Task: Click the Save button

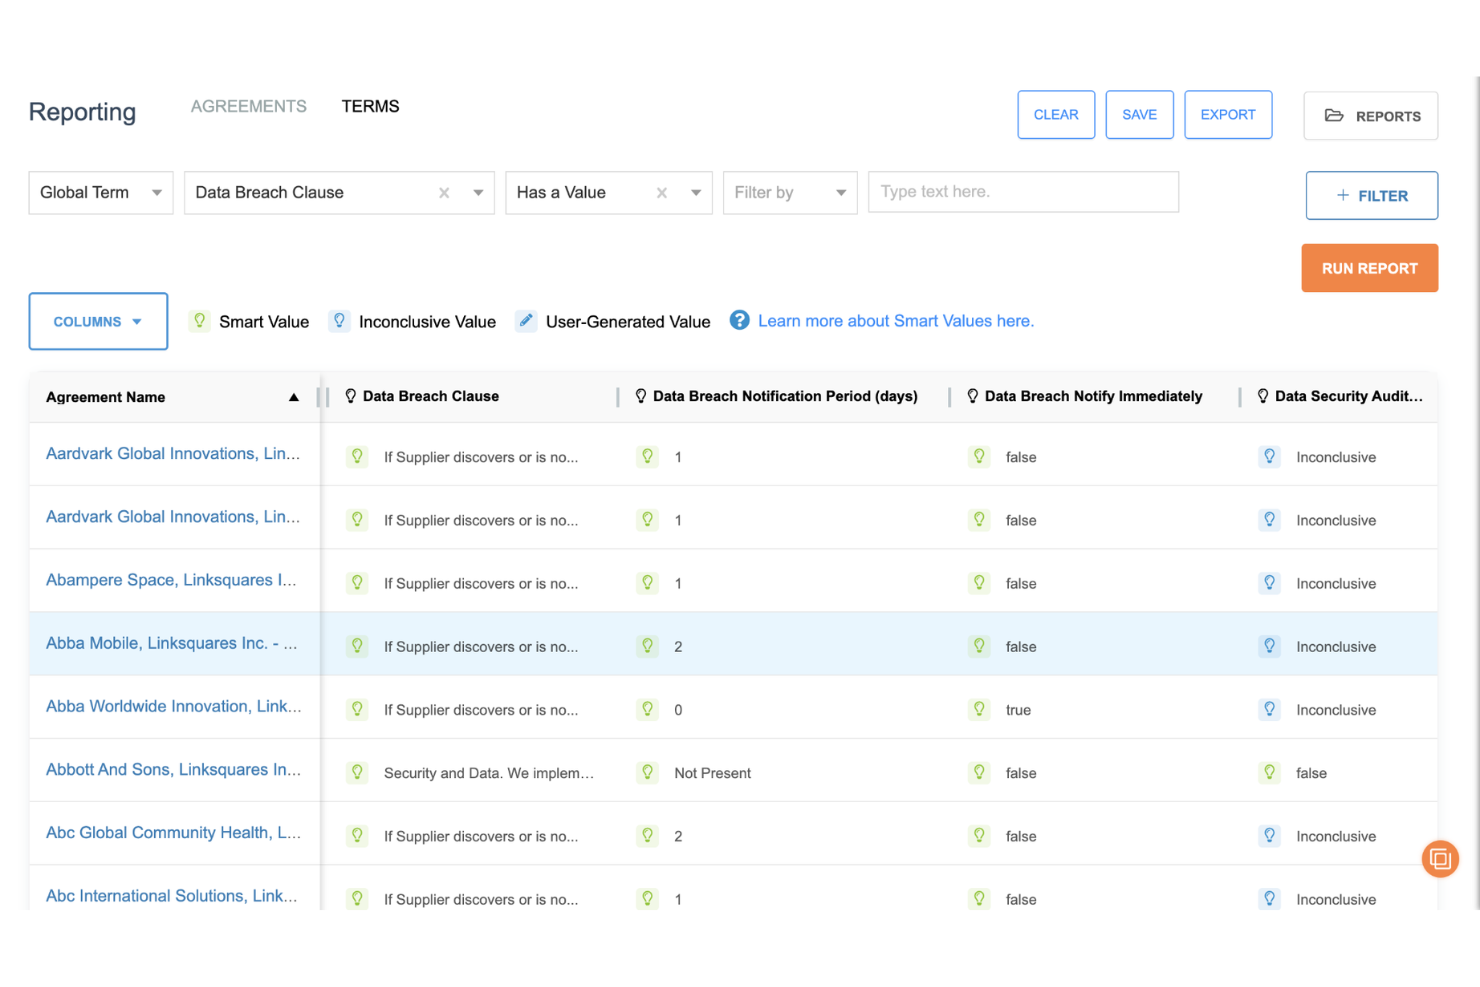Action: point(1139,115)
